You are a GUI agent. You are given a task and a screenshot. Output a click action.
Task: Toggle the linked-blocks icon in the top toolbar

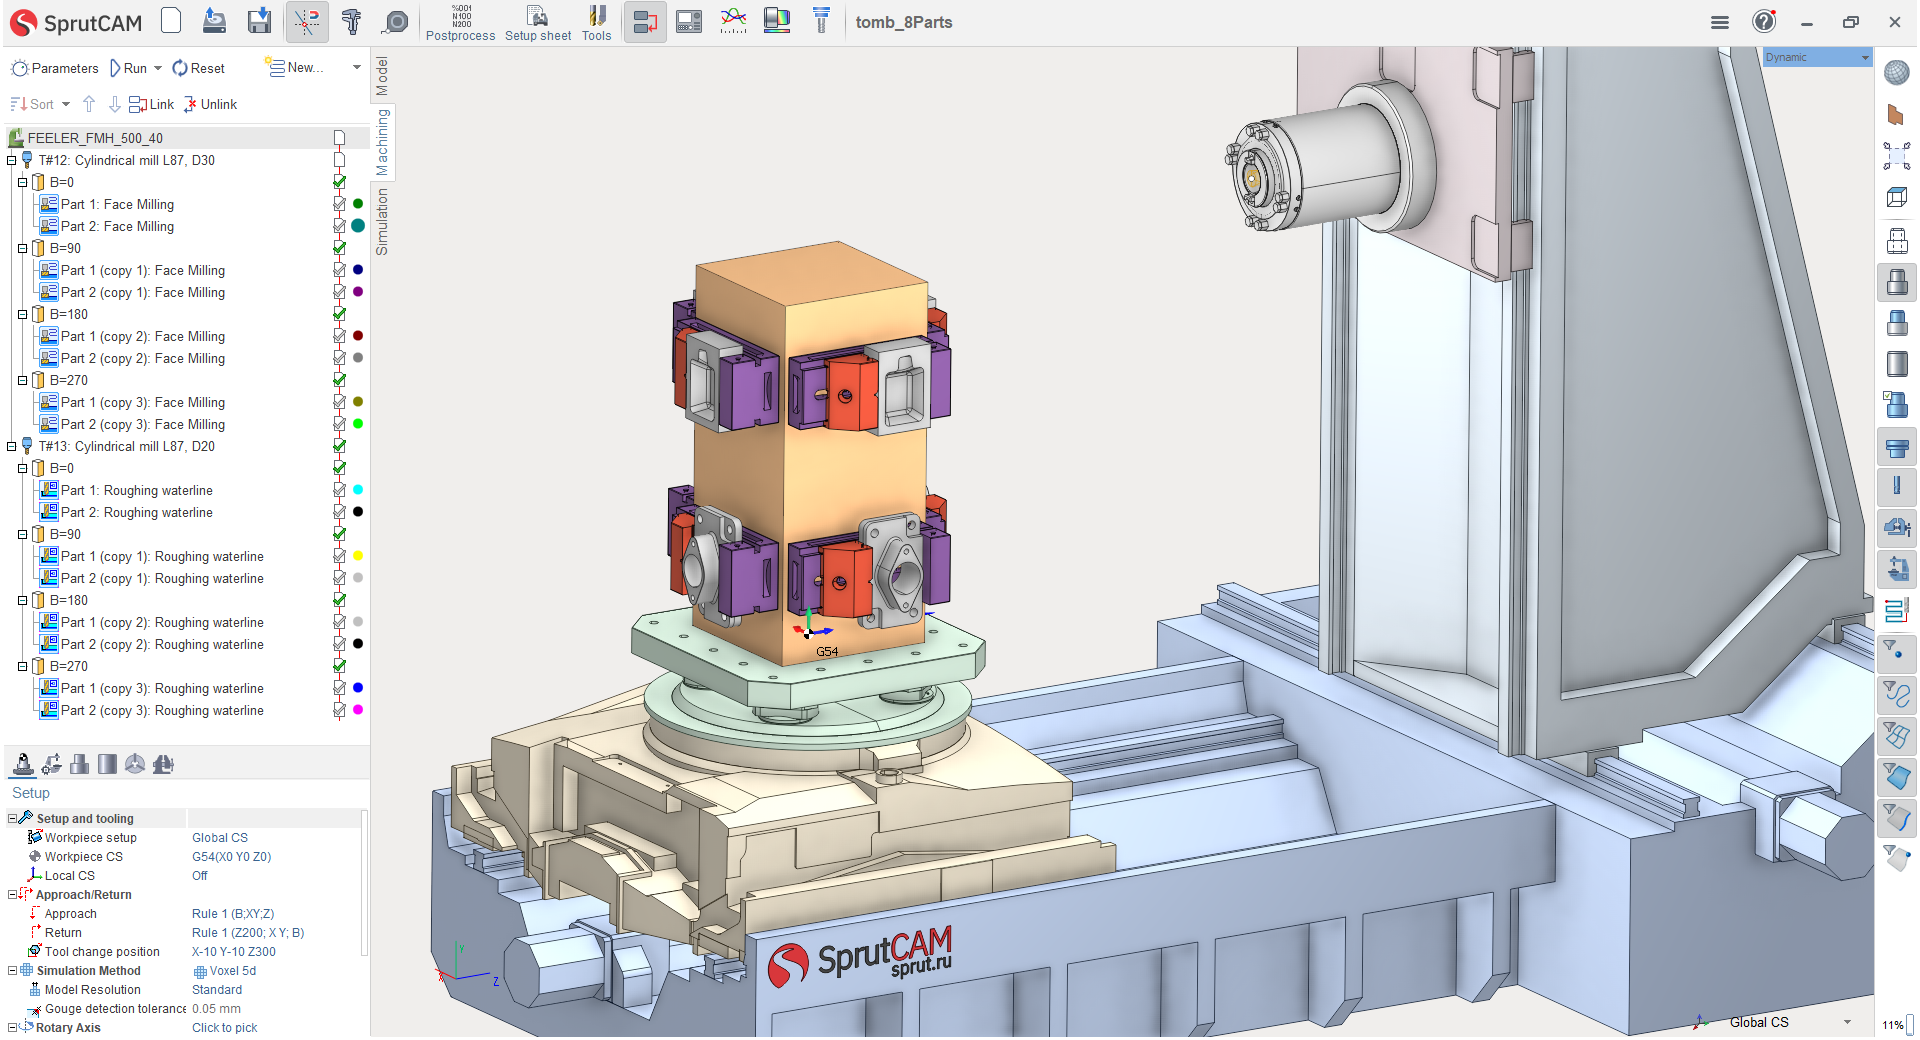[x=645, y=22]
